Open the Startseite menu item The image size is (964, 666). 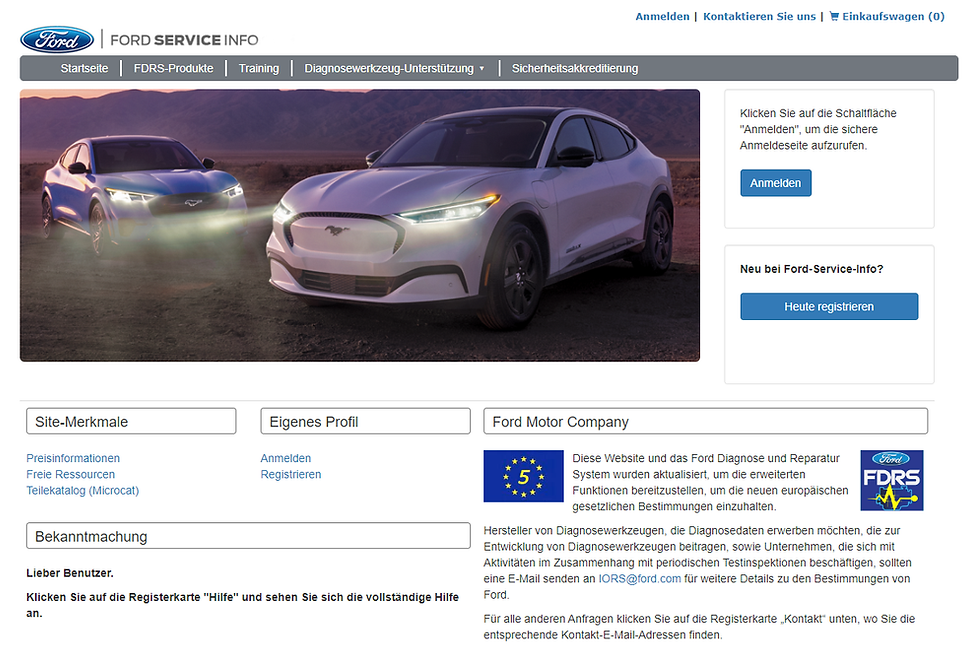click(x=84, y=68)
